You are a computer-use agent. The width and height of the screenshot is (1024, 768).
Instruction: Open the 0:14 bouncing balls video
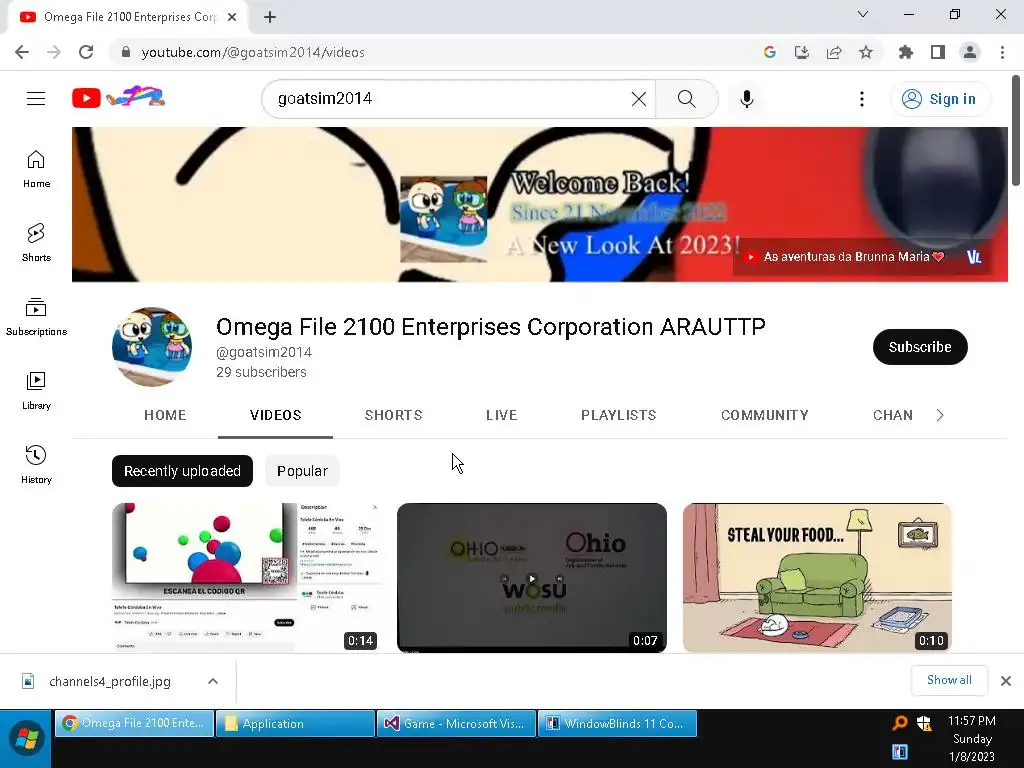(x=246, y=577)
